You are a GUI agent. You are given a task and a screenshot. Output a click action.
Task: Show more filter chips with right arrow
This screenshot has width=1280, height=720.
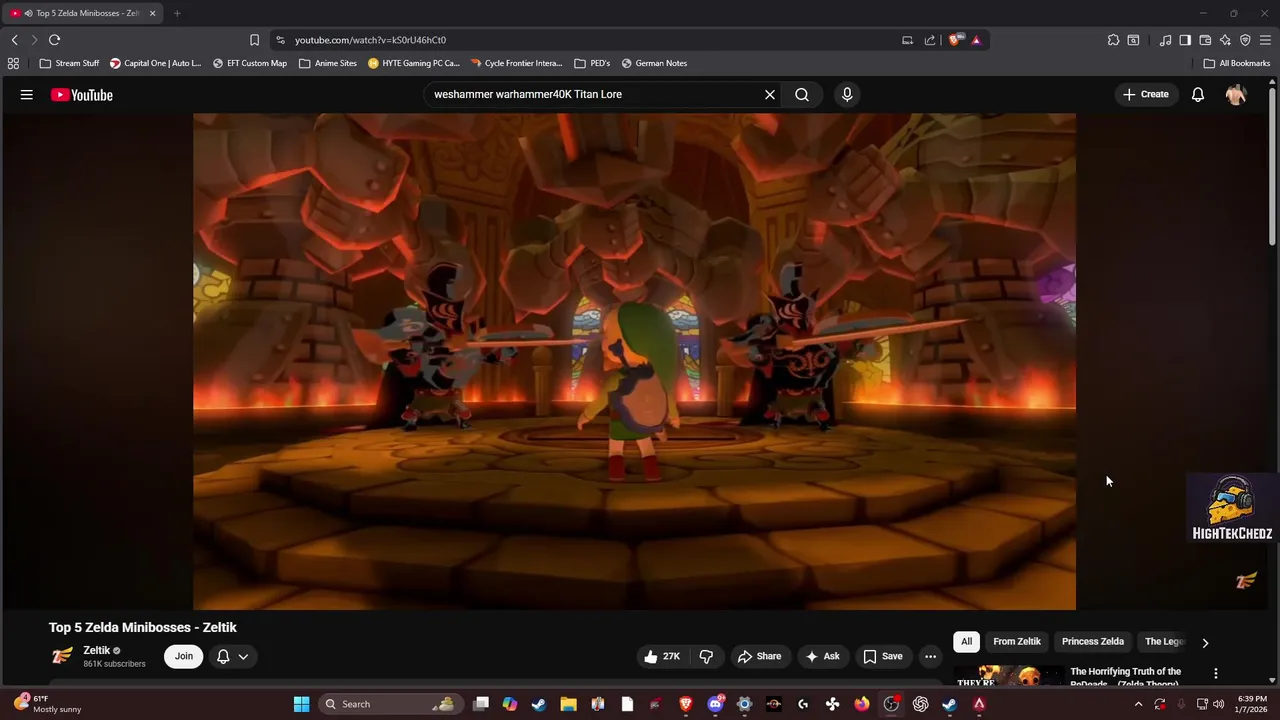[x=1205, y=643]
